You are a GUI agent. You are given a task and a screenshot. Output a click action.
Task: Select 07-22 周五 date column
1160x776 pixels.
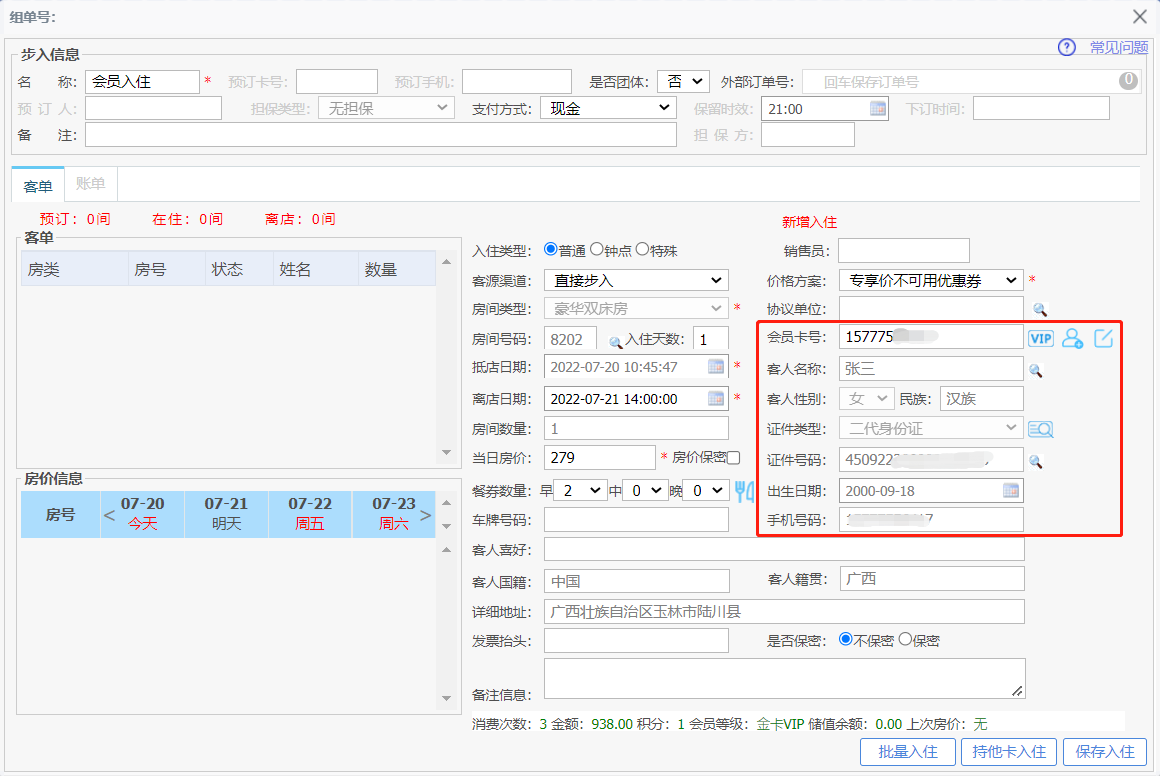[x=310, y=514]
